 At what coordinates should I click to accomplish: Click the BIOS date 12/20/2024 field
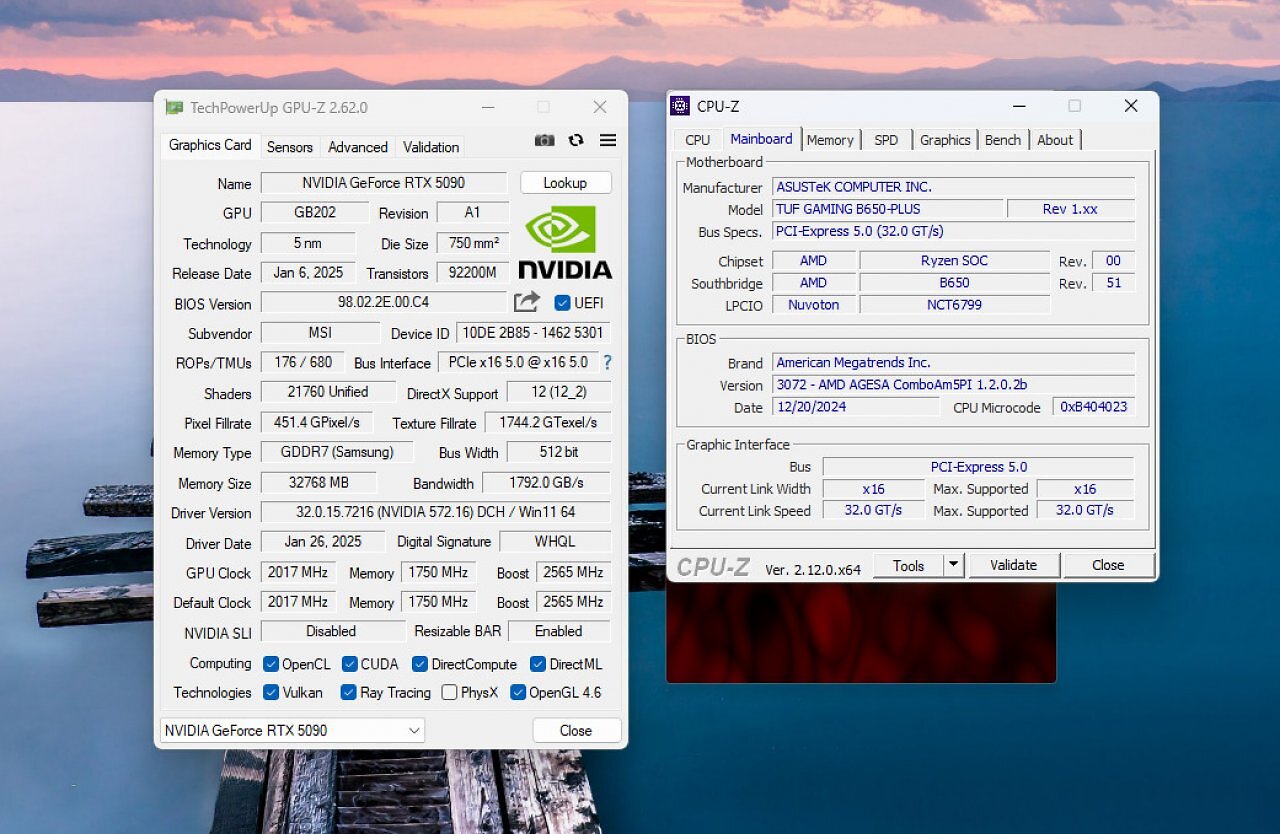pos(856,407)
